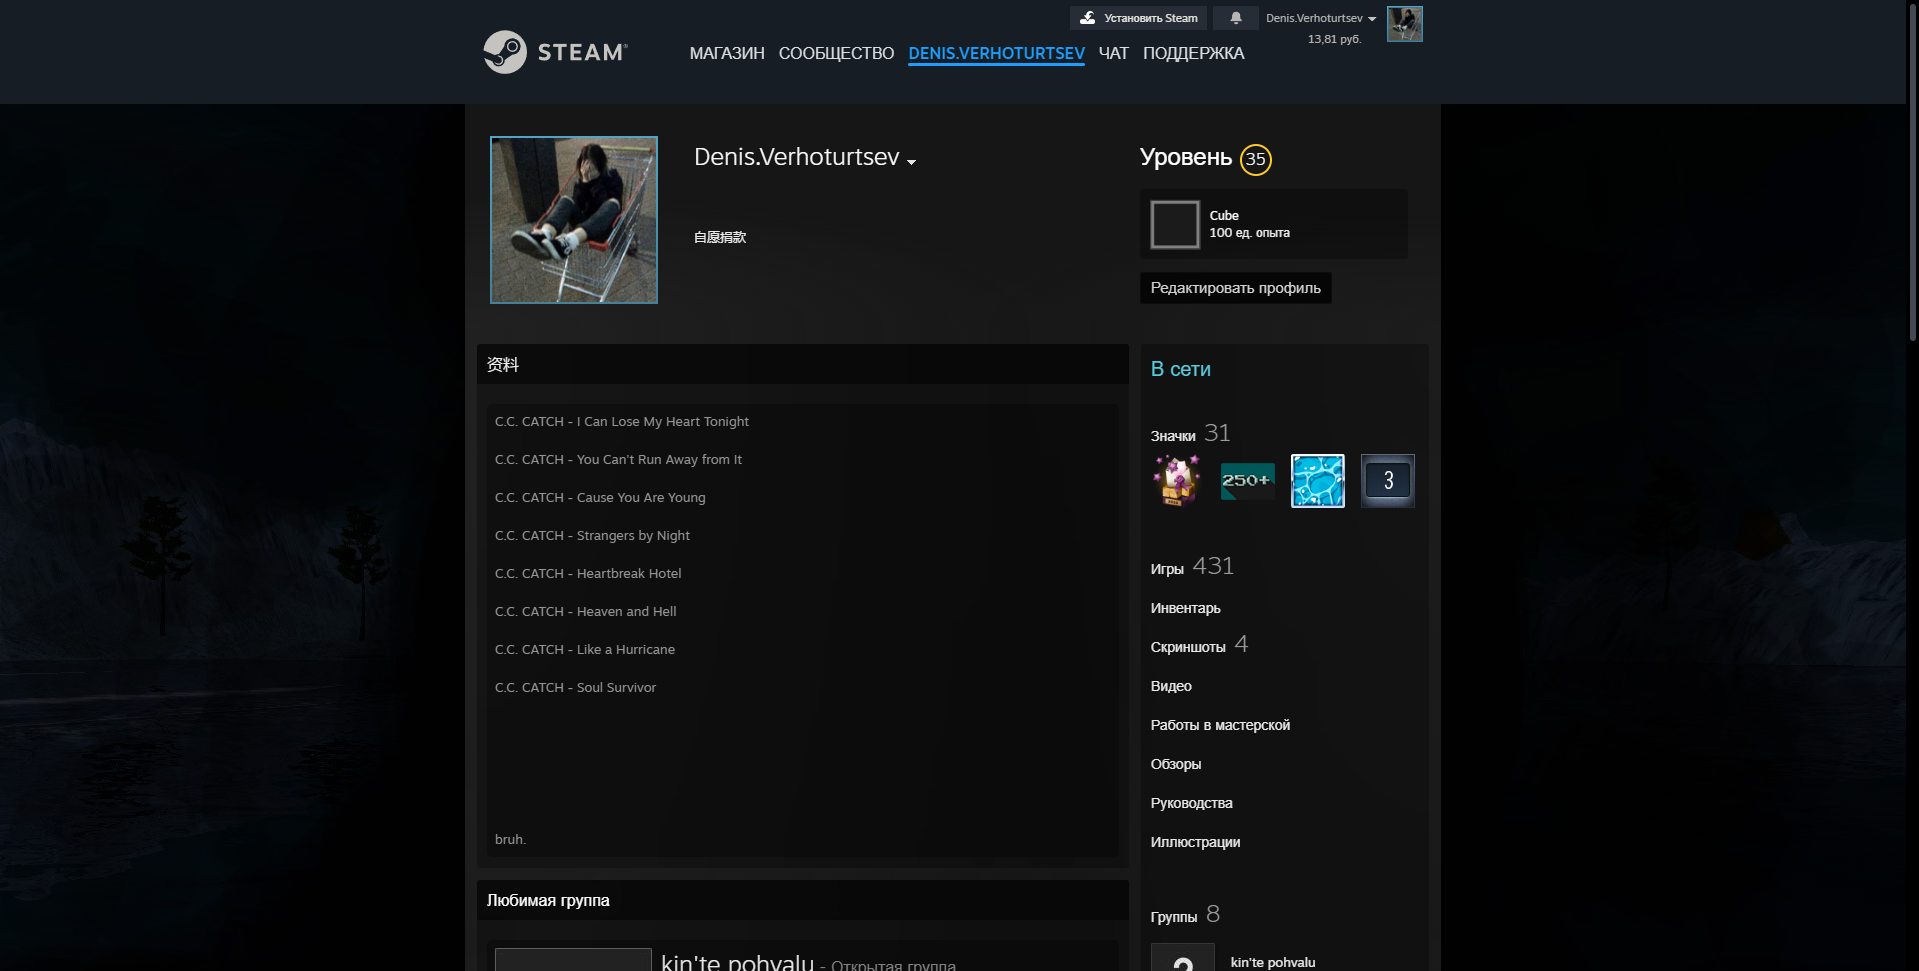Click the wallet balance 13,81 руб.
Screen dimensions: 1919x971
(x=1334, y=39)
